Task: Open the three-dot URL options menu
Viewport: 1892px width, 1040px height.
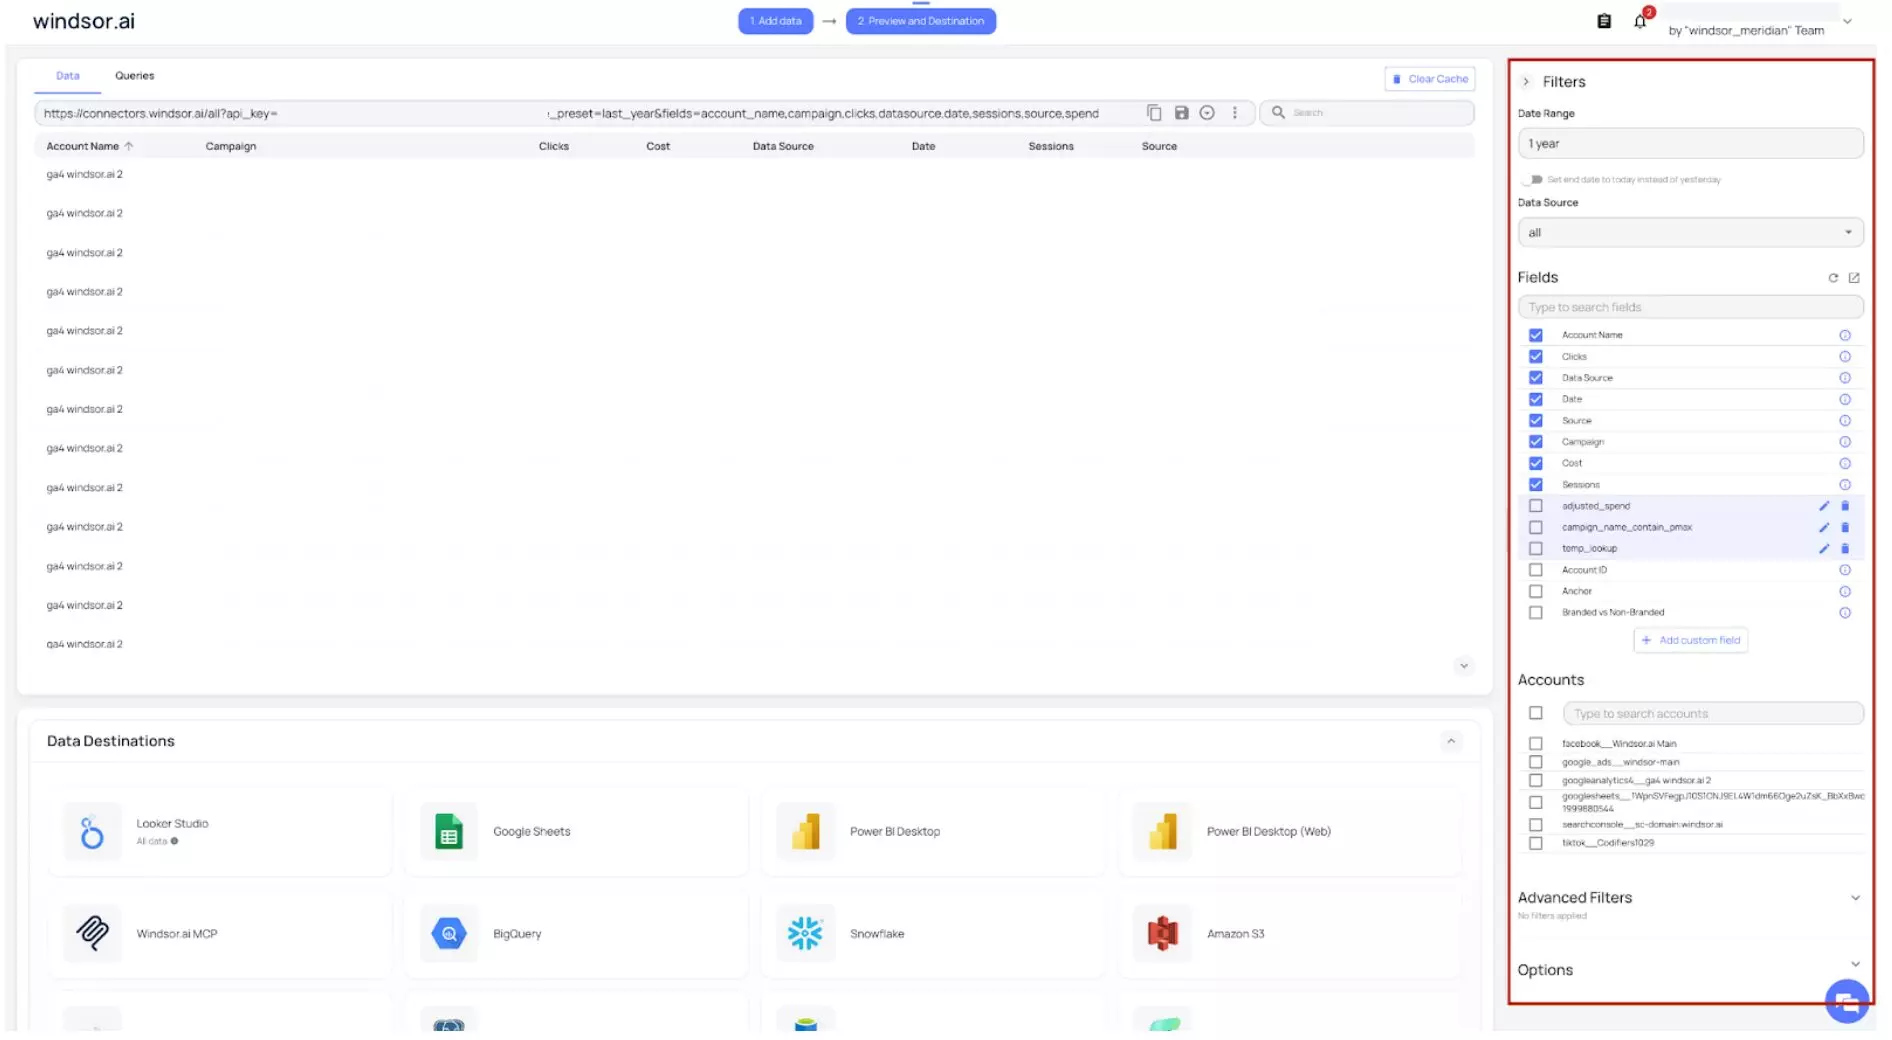Action: coord(1235,113)
